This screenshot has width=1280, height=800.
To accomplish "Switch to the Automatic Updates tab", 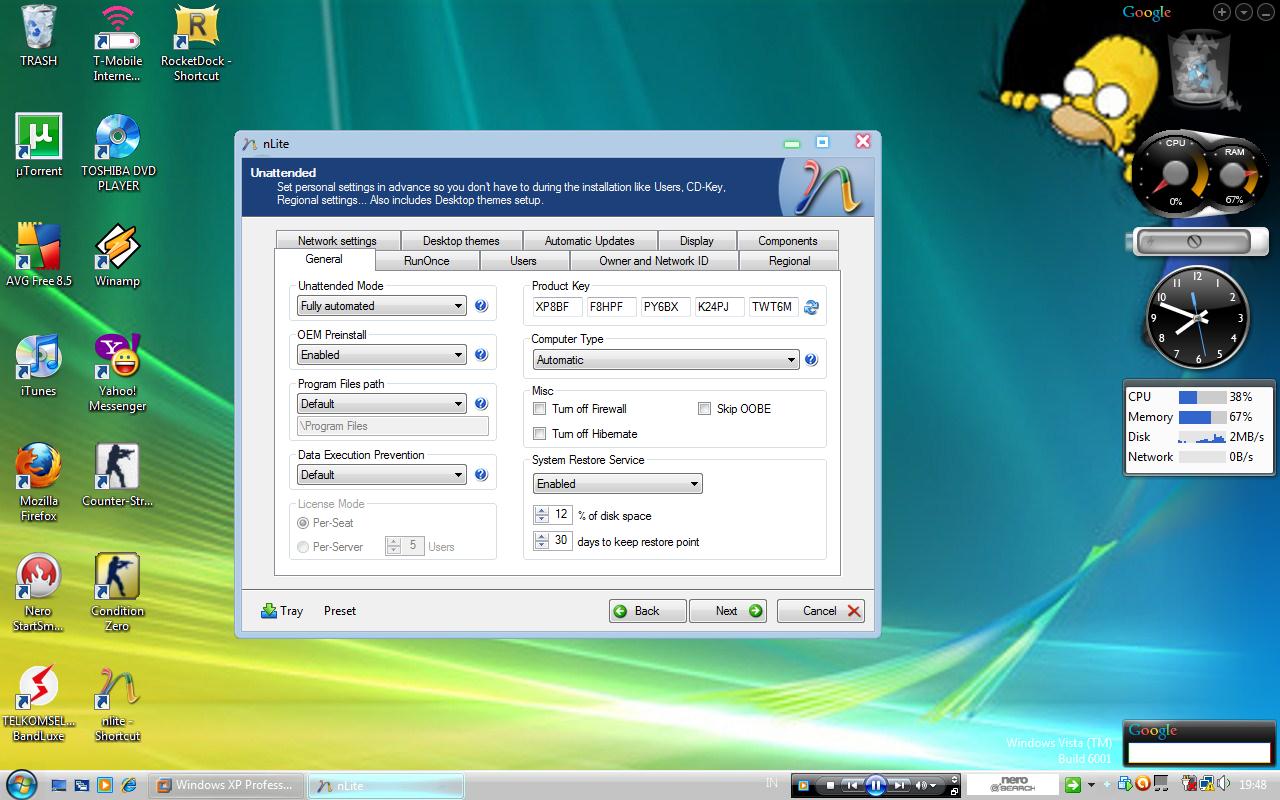I will coord(590,241).
